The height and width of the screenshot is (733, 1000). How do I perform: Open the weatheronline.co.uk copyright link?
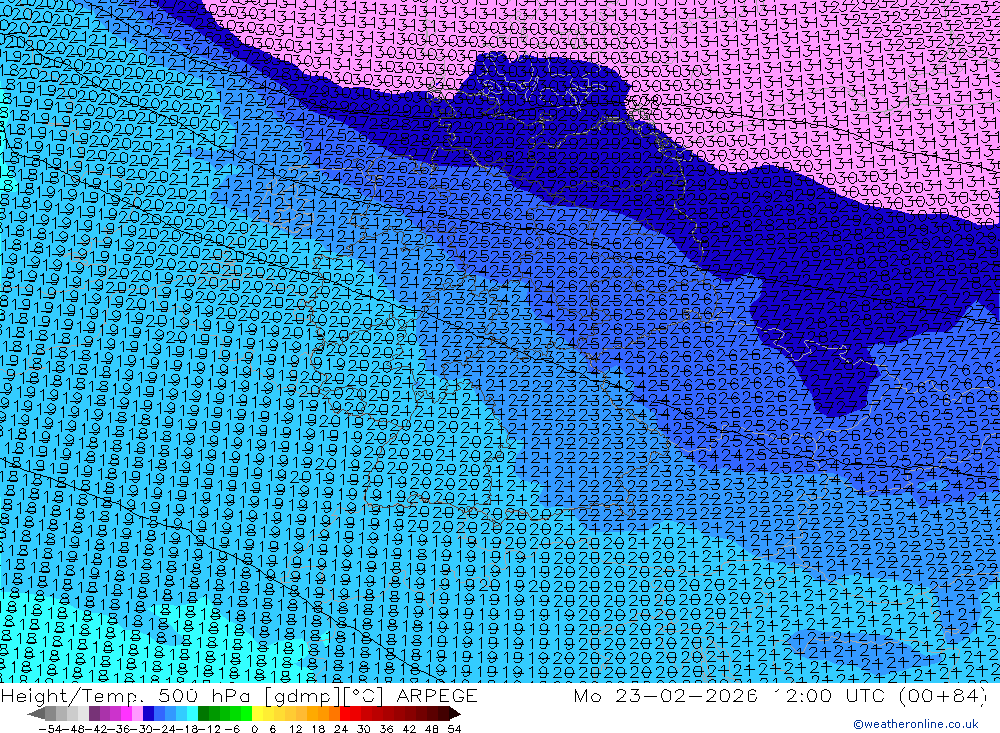916,724
